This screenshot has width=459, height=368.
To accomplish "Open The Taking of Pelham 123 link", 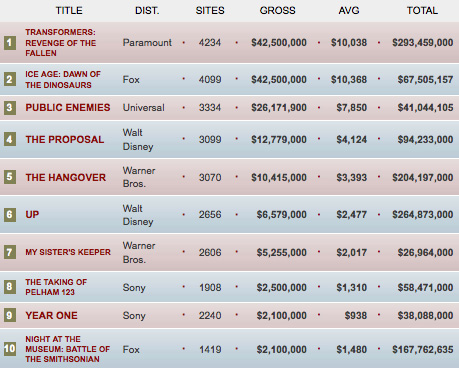I will [56, 287].
